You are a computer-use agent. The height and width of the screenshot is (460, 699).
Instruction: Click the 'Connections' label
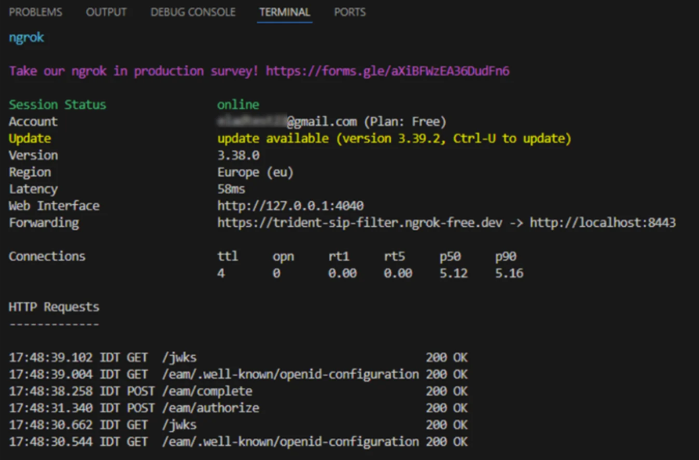tap(47, 256)
